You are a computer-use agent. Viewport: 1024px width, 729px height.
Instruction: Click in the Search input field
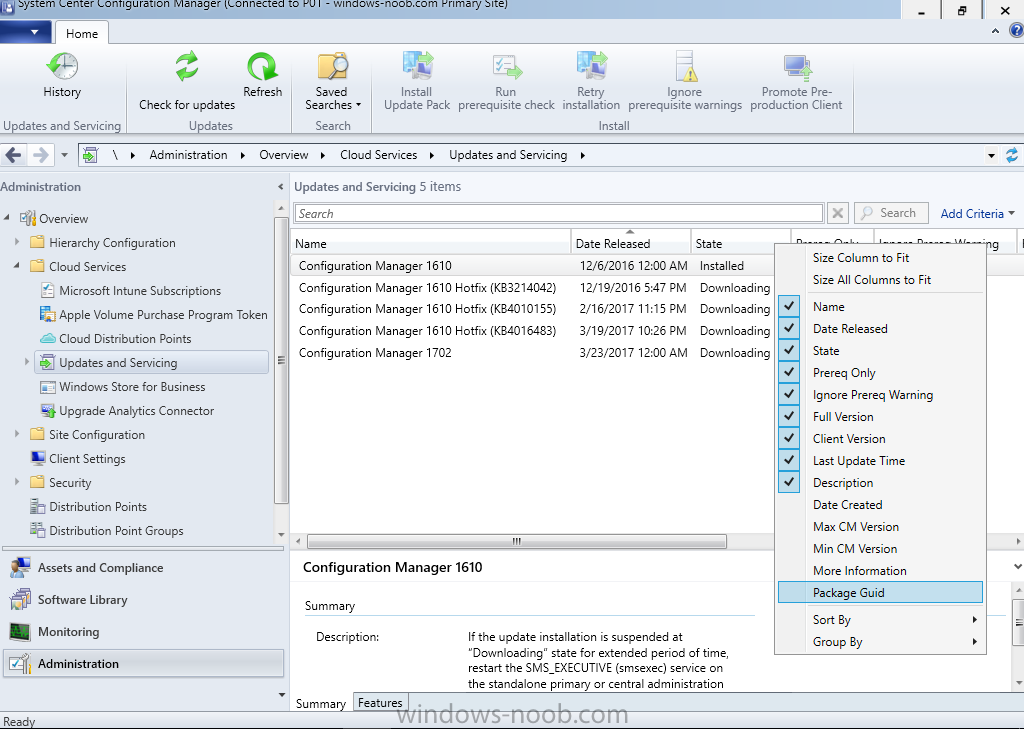(x=559, y=214)
